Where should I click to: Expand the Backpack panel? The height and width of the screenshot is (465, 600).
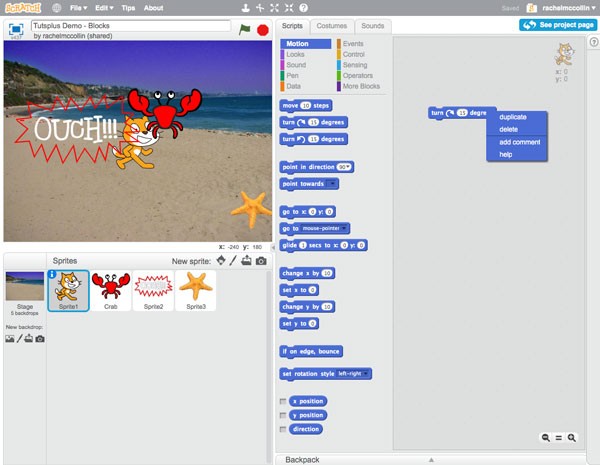[430, 460]
